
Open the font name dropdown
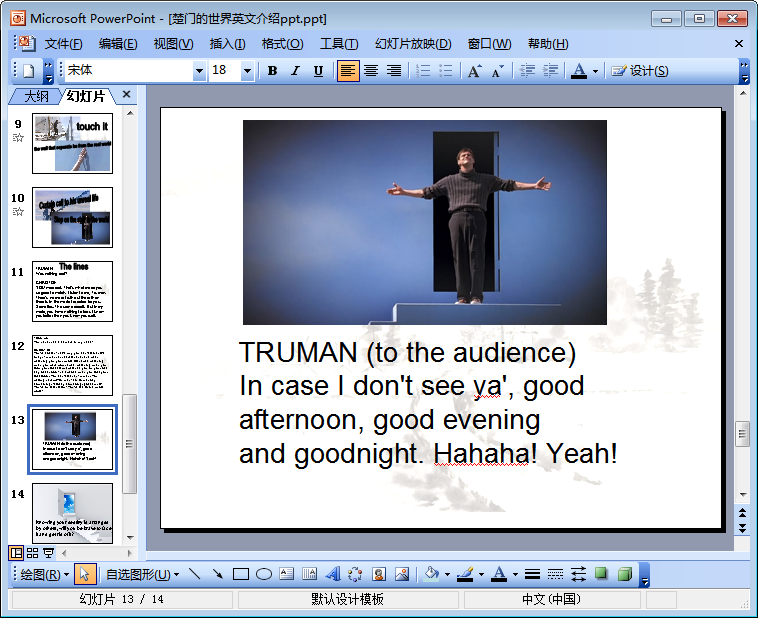click(199, 71)
